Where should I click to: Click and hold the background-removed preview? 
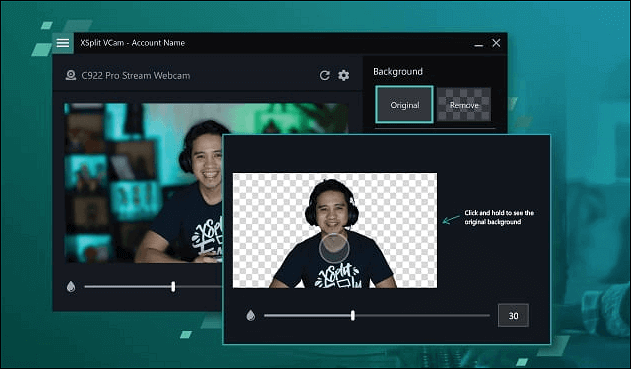[335, 231]
